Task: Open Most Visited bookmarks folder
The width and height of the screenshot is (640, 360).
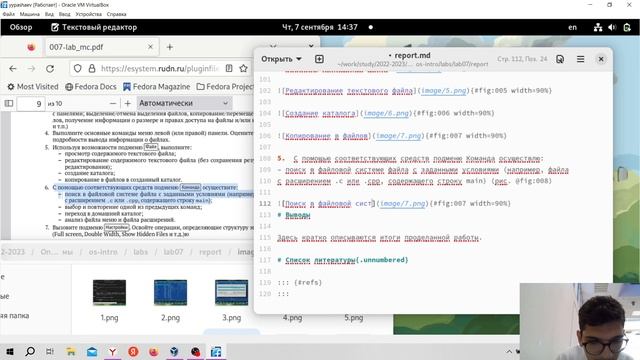Action: click(x=33, y=87)
